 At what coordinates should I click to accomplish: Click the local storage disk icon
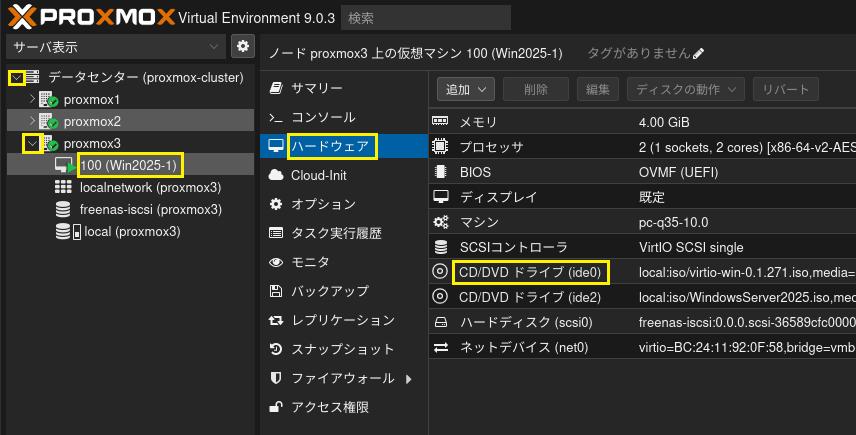click(69, 231)
